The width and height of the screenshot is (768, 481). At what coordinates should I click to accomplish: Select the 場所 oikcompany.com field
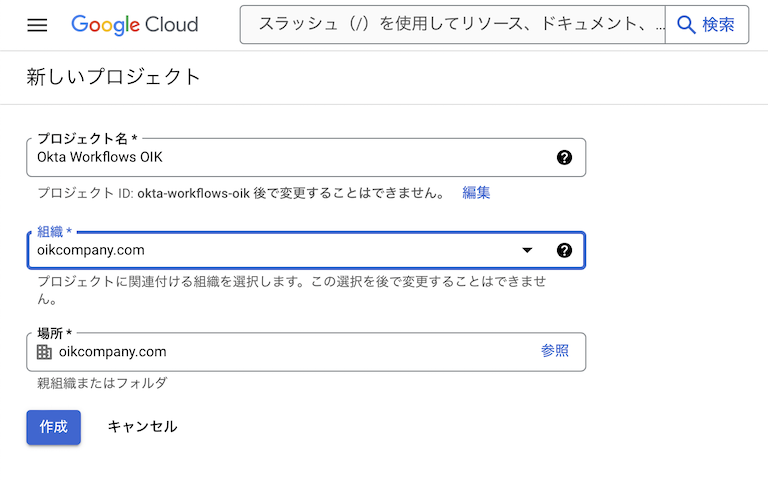pyautogui.click(x=280, y=352)
